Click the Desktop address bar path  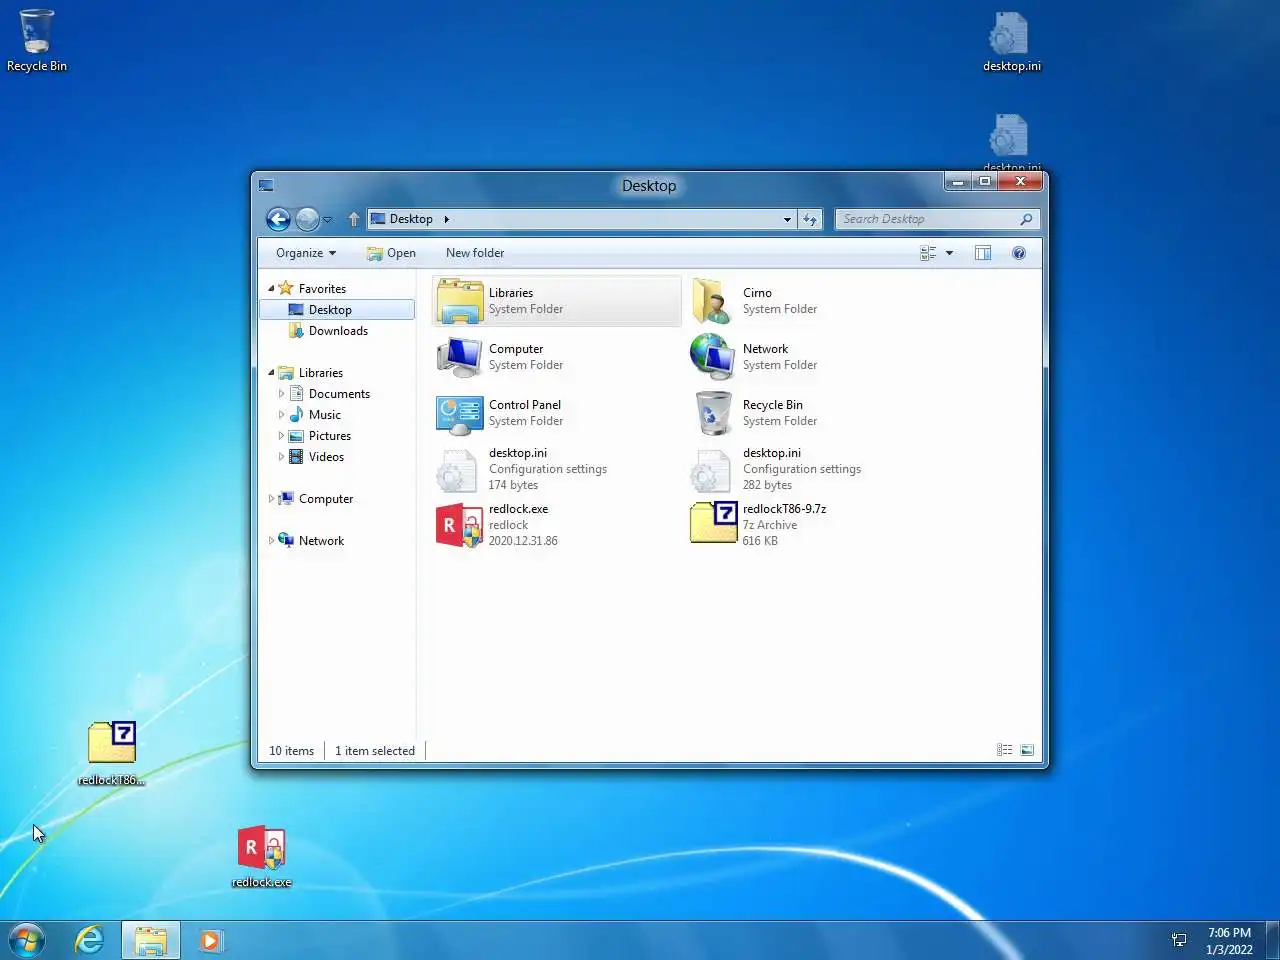point(411,219)
